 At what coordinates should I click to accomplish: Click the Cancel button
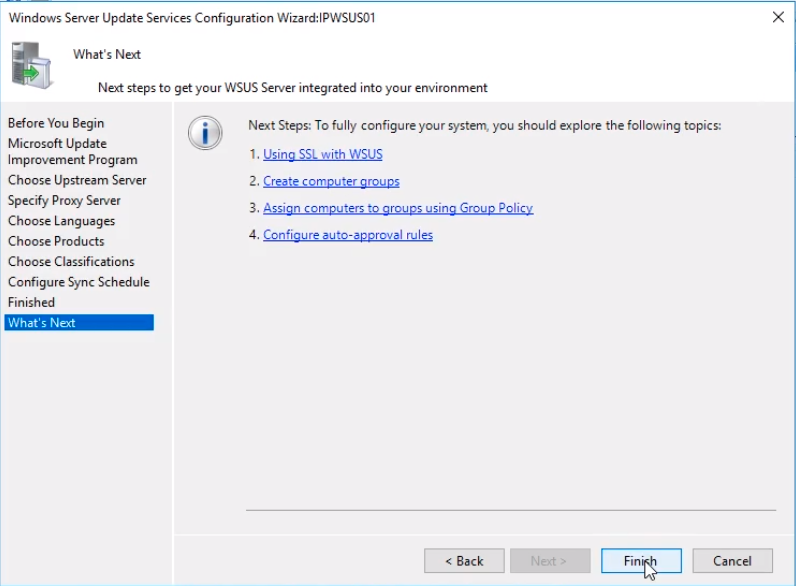733,561
